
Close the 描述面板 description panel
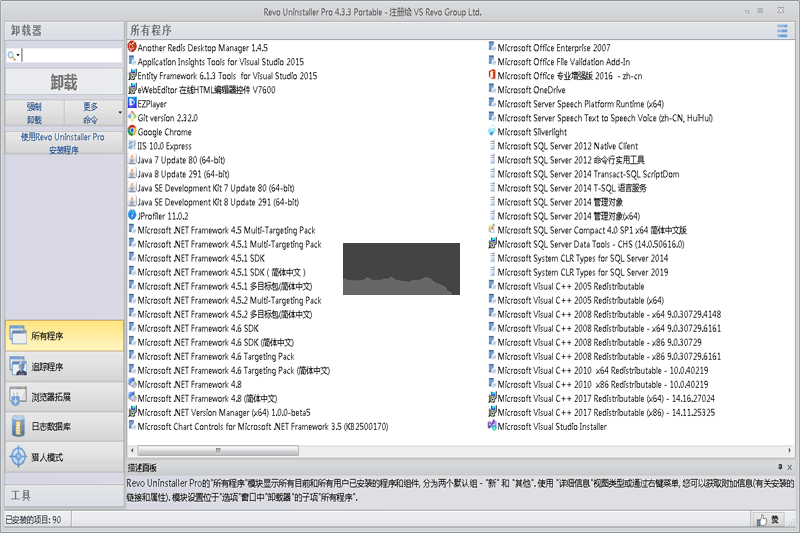(x=789, y=467)
